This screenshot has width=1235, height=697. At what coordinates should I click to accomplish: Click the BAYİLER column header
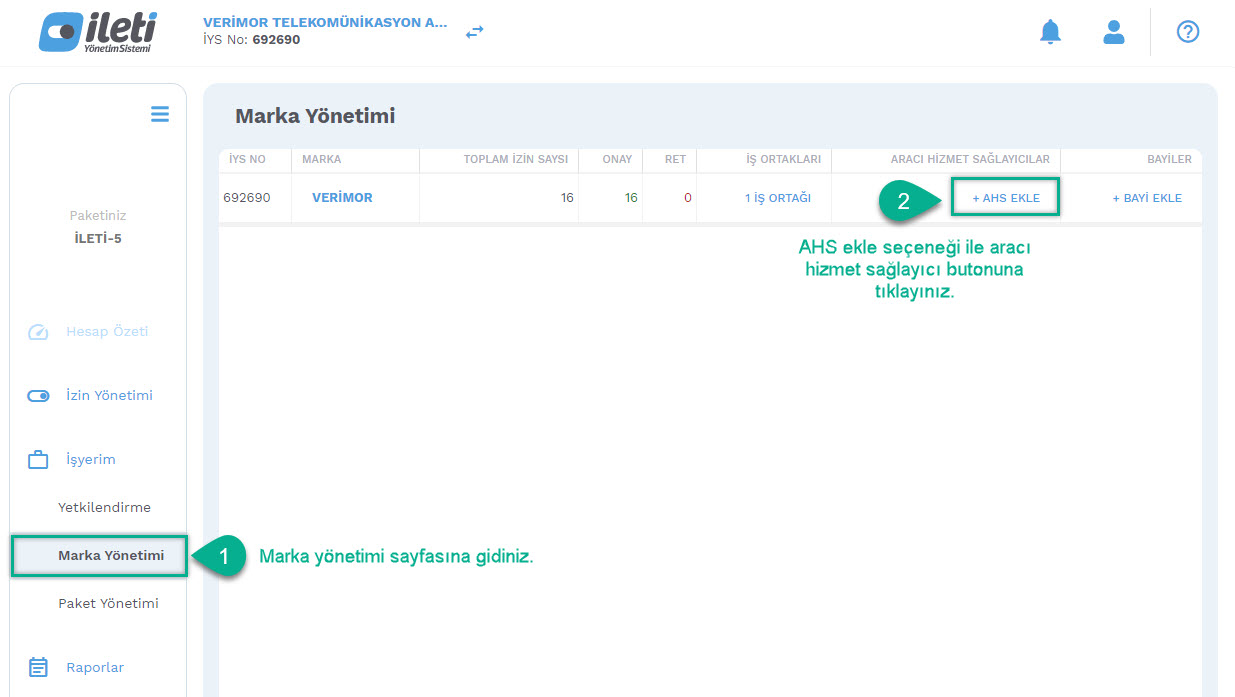1169,159
